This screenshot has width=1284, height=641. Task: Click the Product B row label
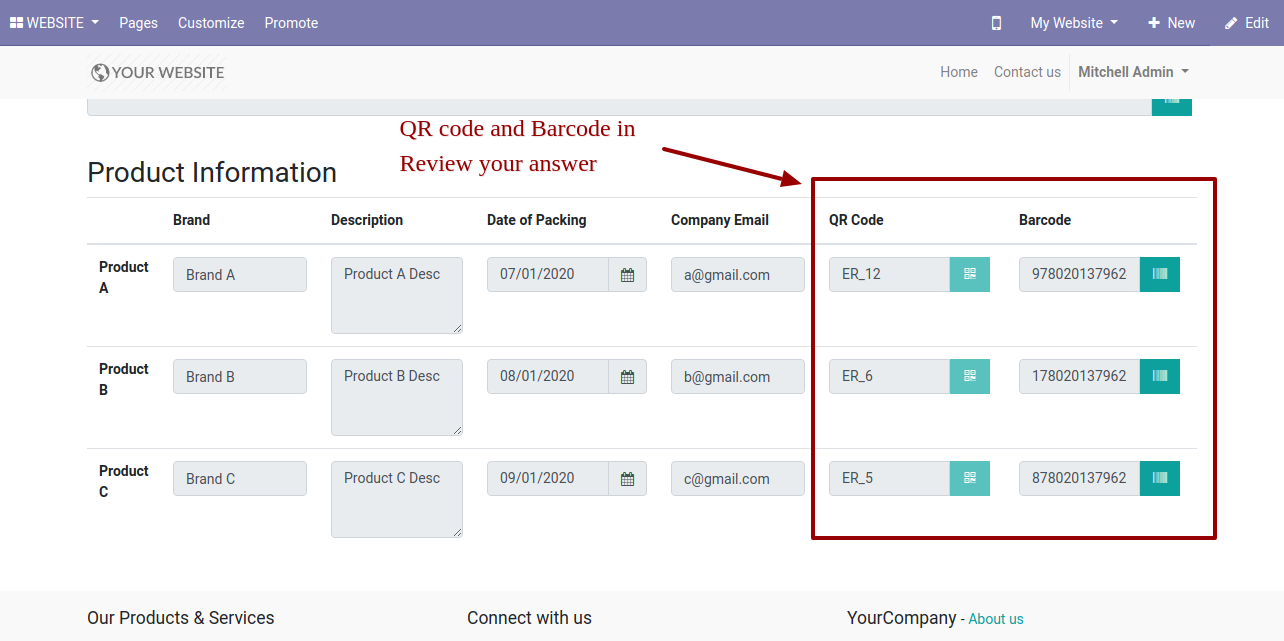(123, 379)
